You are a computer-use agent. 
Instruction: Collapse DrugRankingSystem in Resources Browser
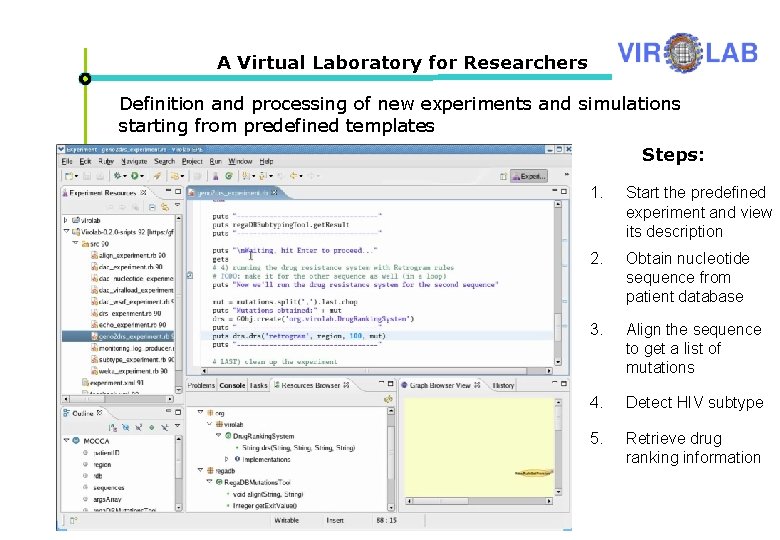click(218, 436)
